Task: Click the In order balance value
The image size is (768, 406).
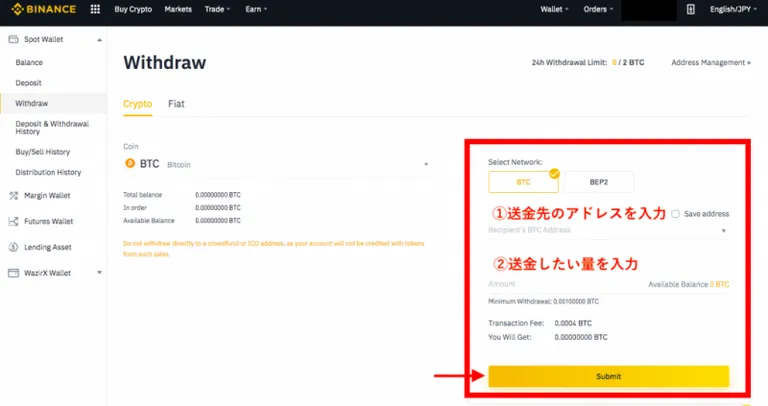Action: click(218, 208)
